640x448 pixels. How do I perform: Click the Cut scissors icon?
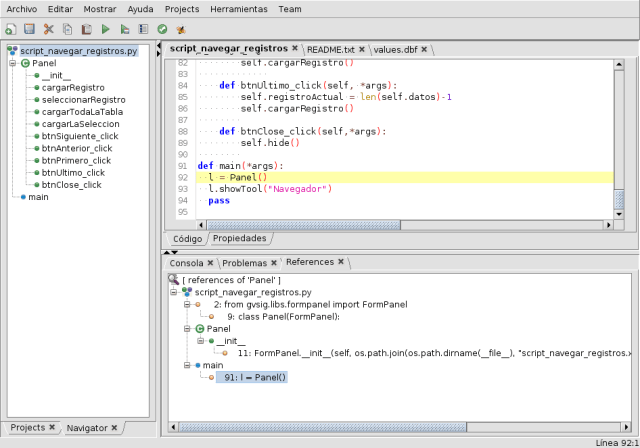pyautogui.click(x=48, y=29)
